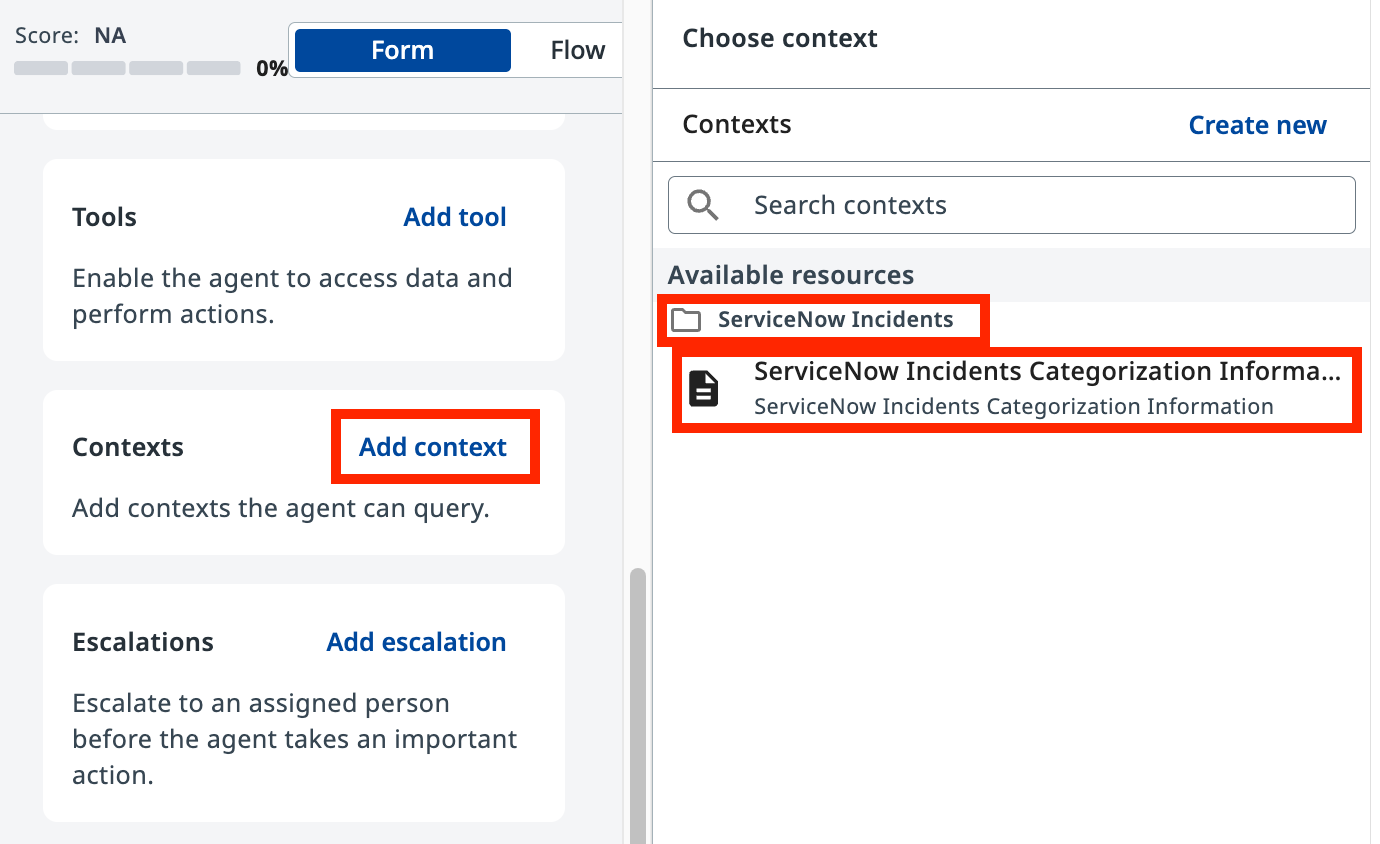Click the Add escalation link

coord(416,642)
